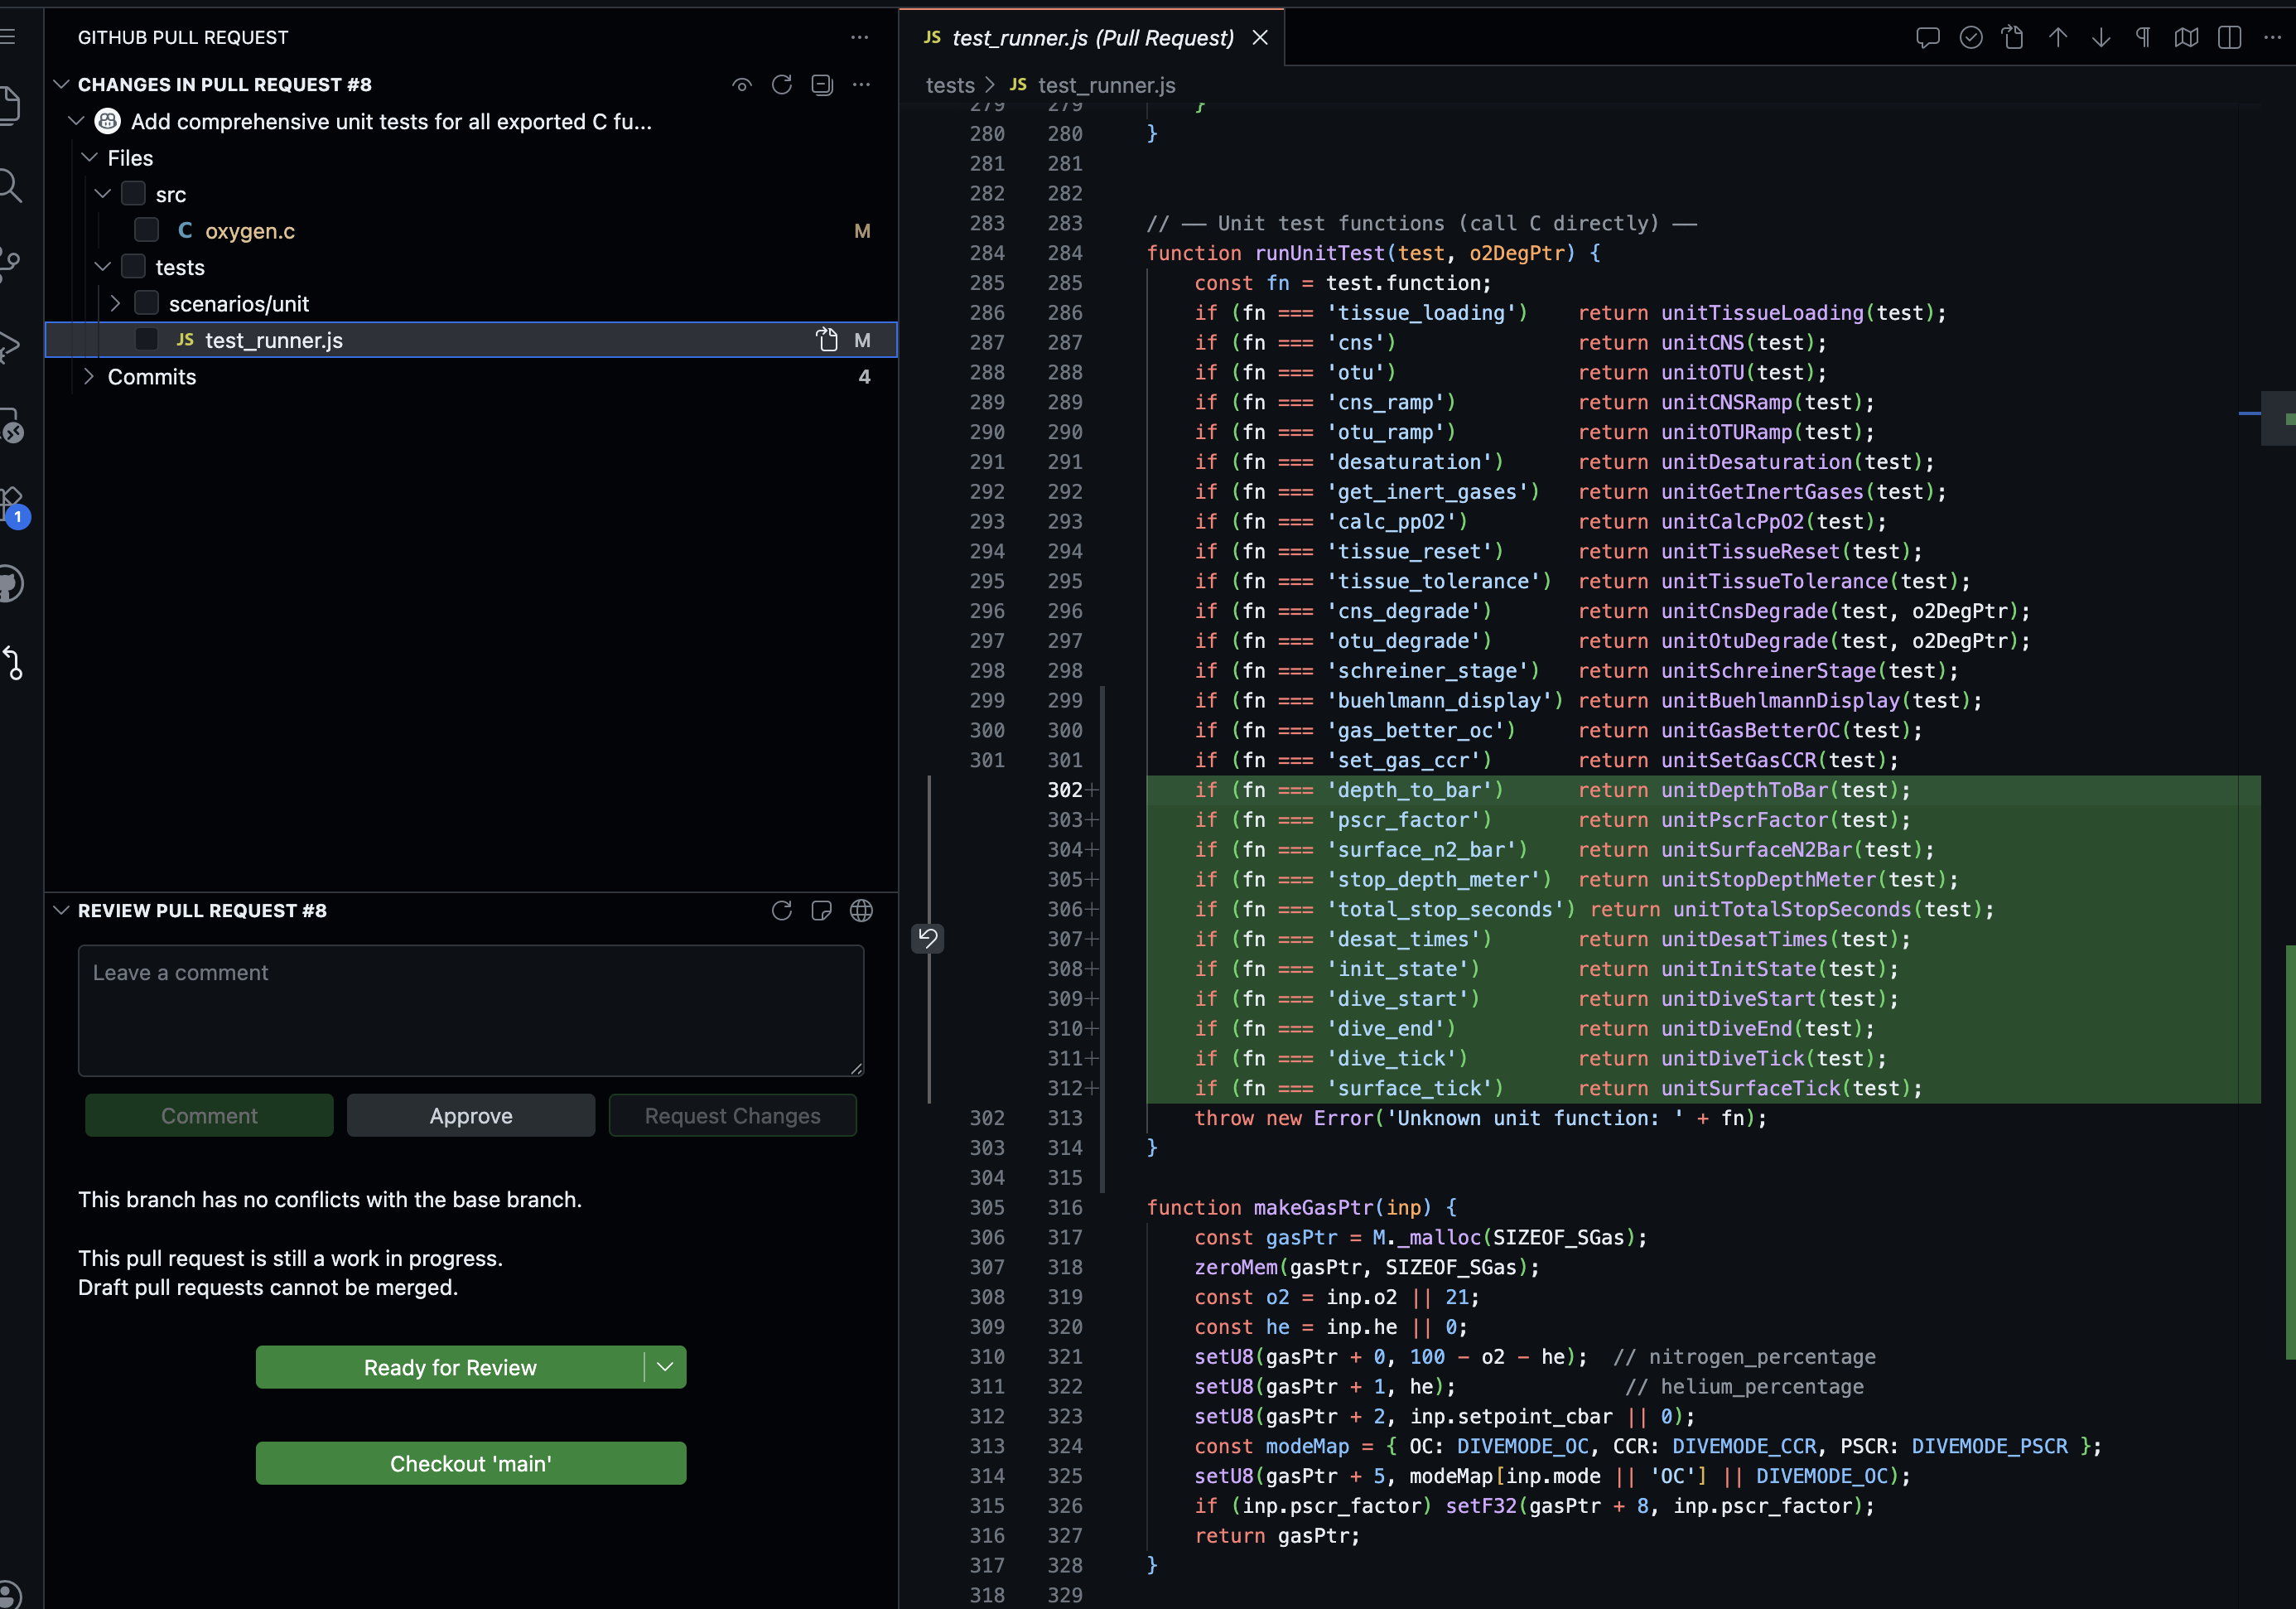The height and width of the screenshot is (1609, 2296).
Task: Go to previous change arrow
Action: 2057,38
